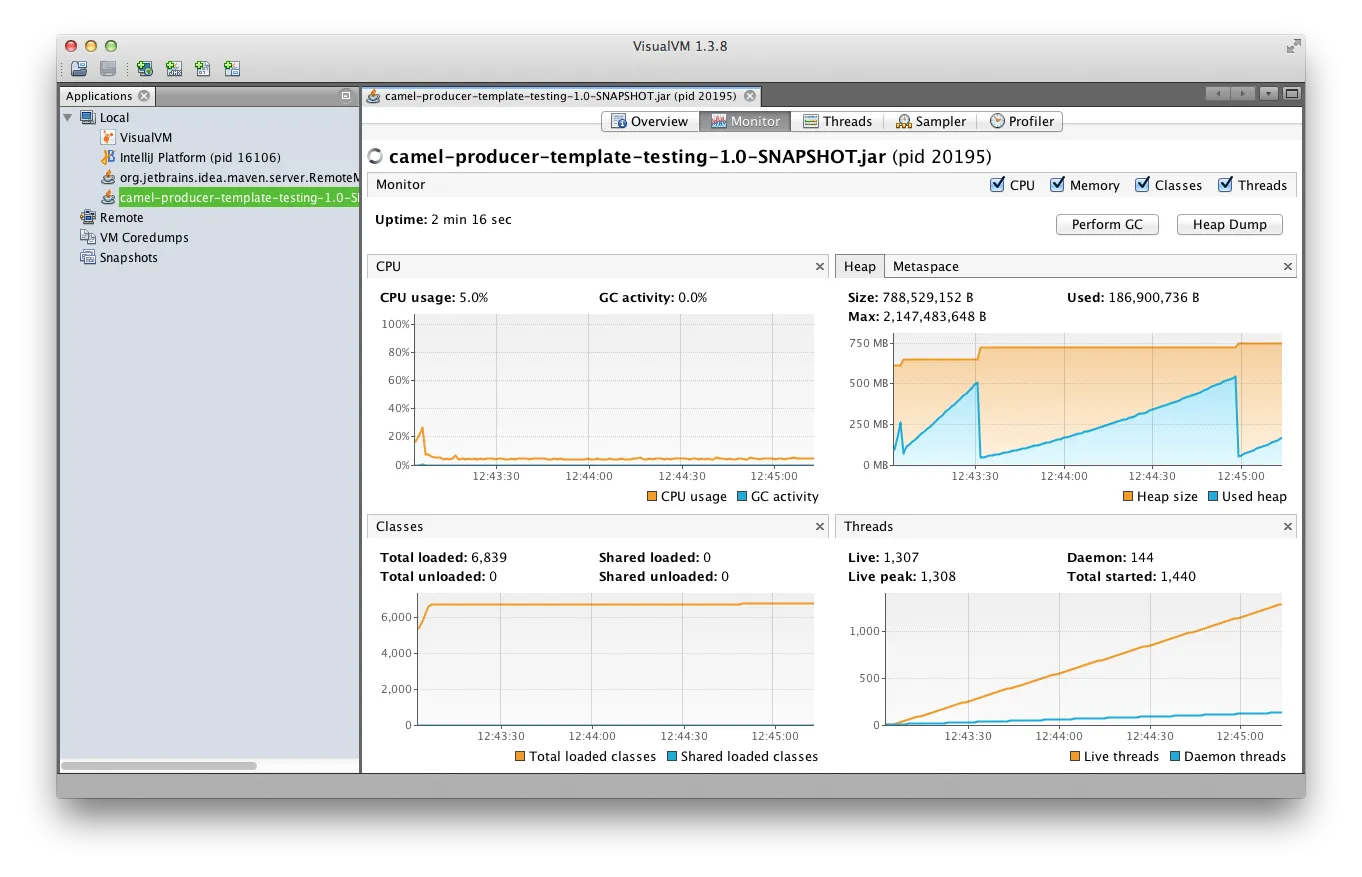Click the heap Used value 186,900,736 B
Image resolution: width=1362 pixels, height=877 pixels.
(x=1154, y=298)
